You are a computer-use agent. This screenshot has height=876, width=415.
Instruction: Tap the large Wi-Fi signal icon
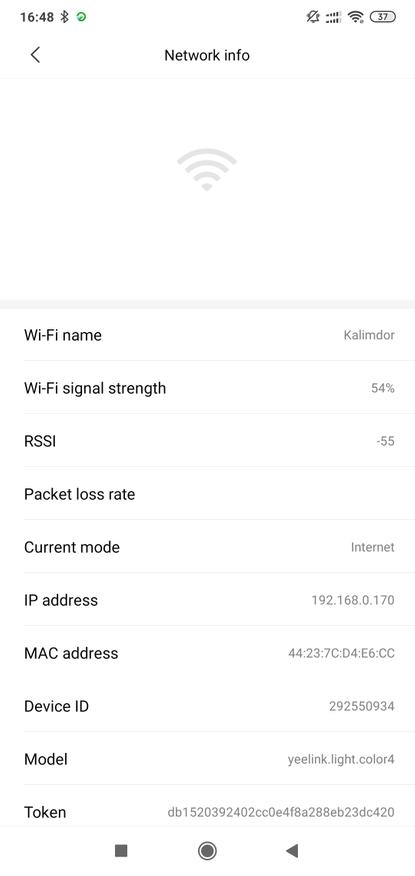pyautogui.click(x=207, y=170)
